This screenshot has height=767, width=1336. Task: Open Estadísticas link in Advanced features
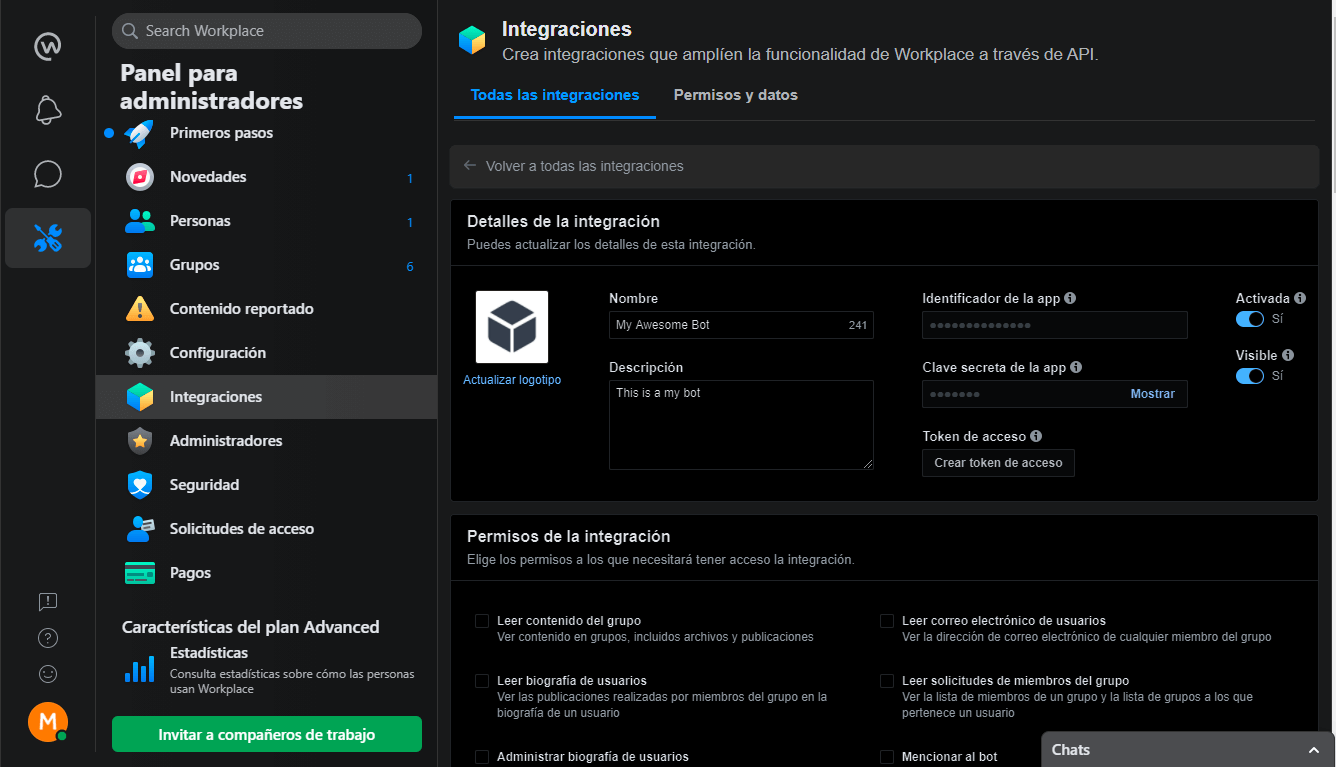[x=209, y=653]
